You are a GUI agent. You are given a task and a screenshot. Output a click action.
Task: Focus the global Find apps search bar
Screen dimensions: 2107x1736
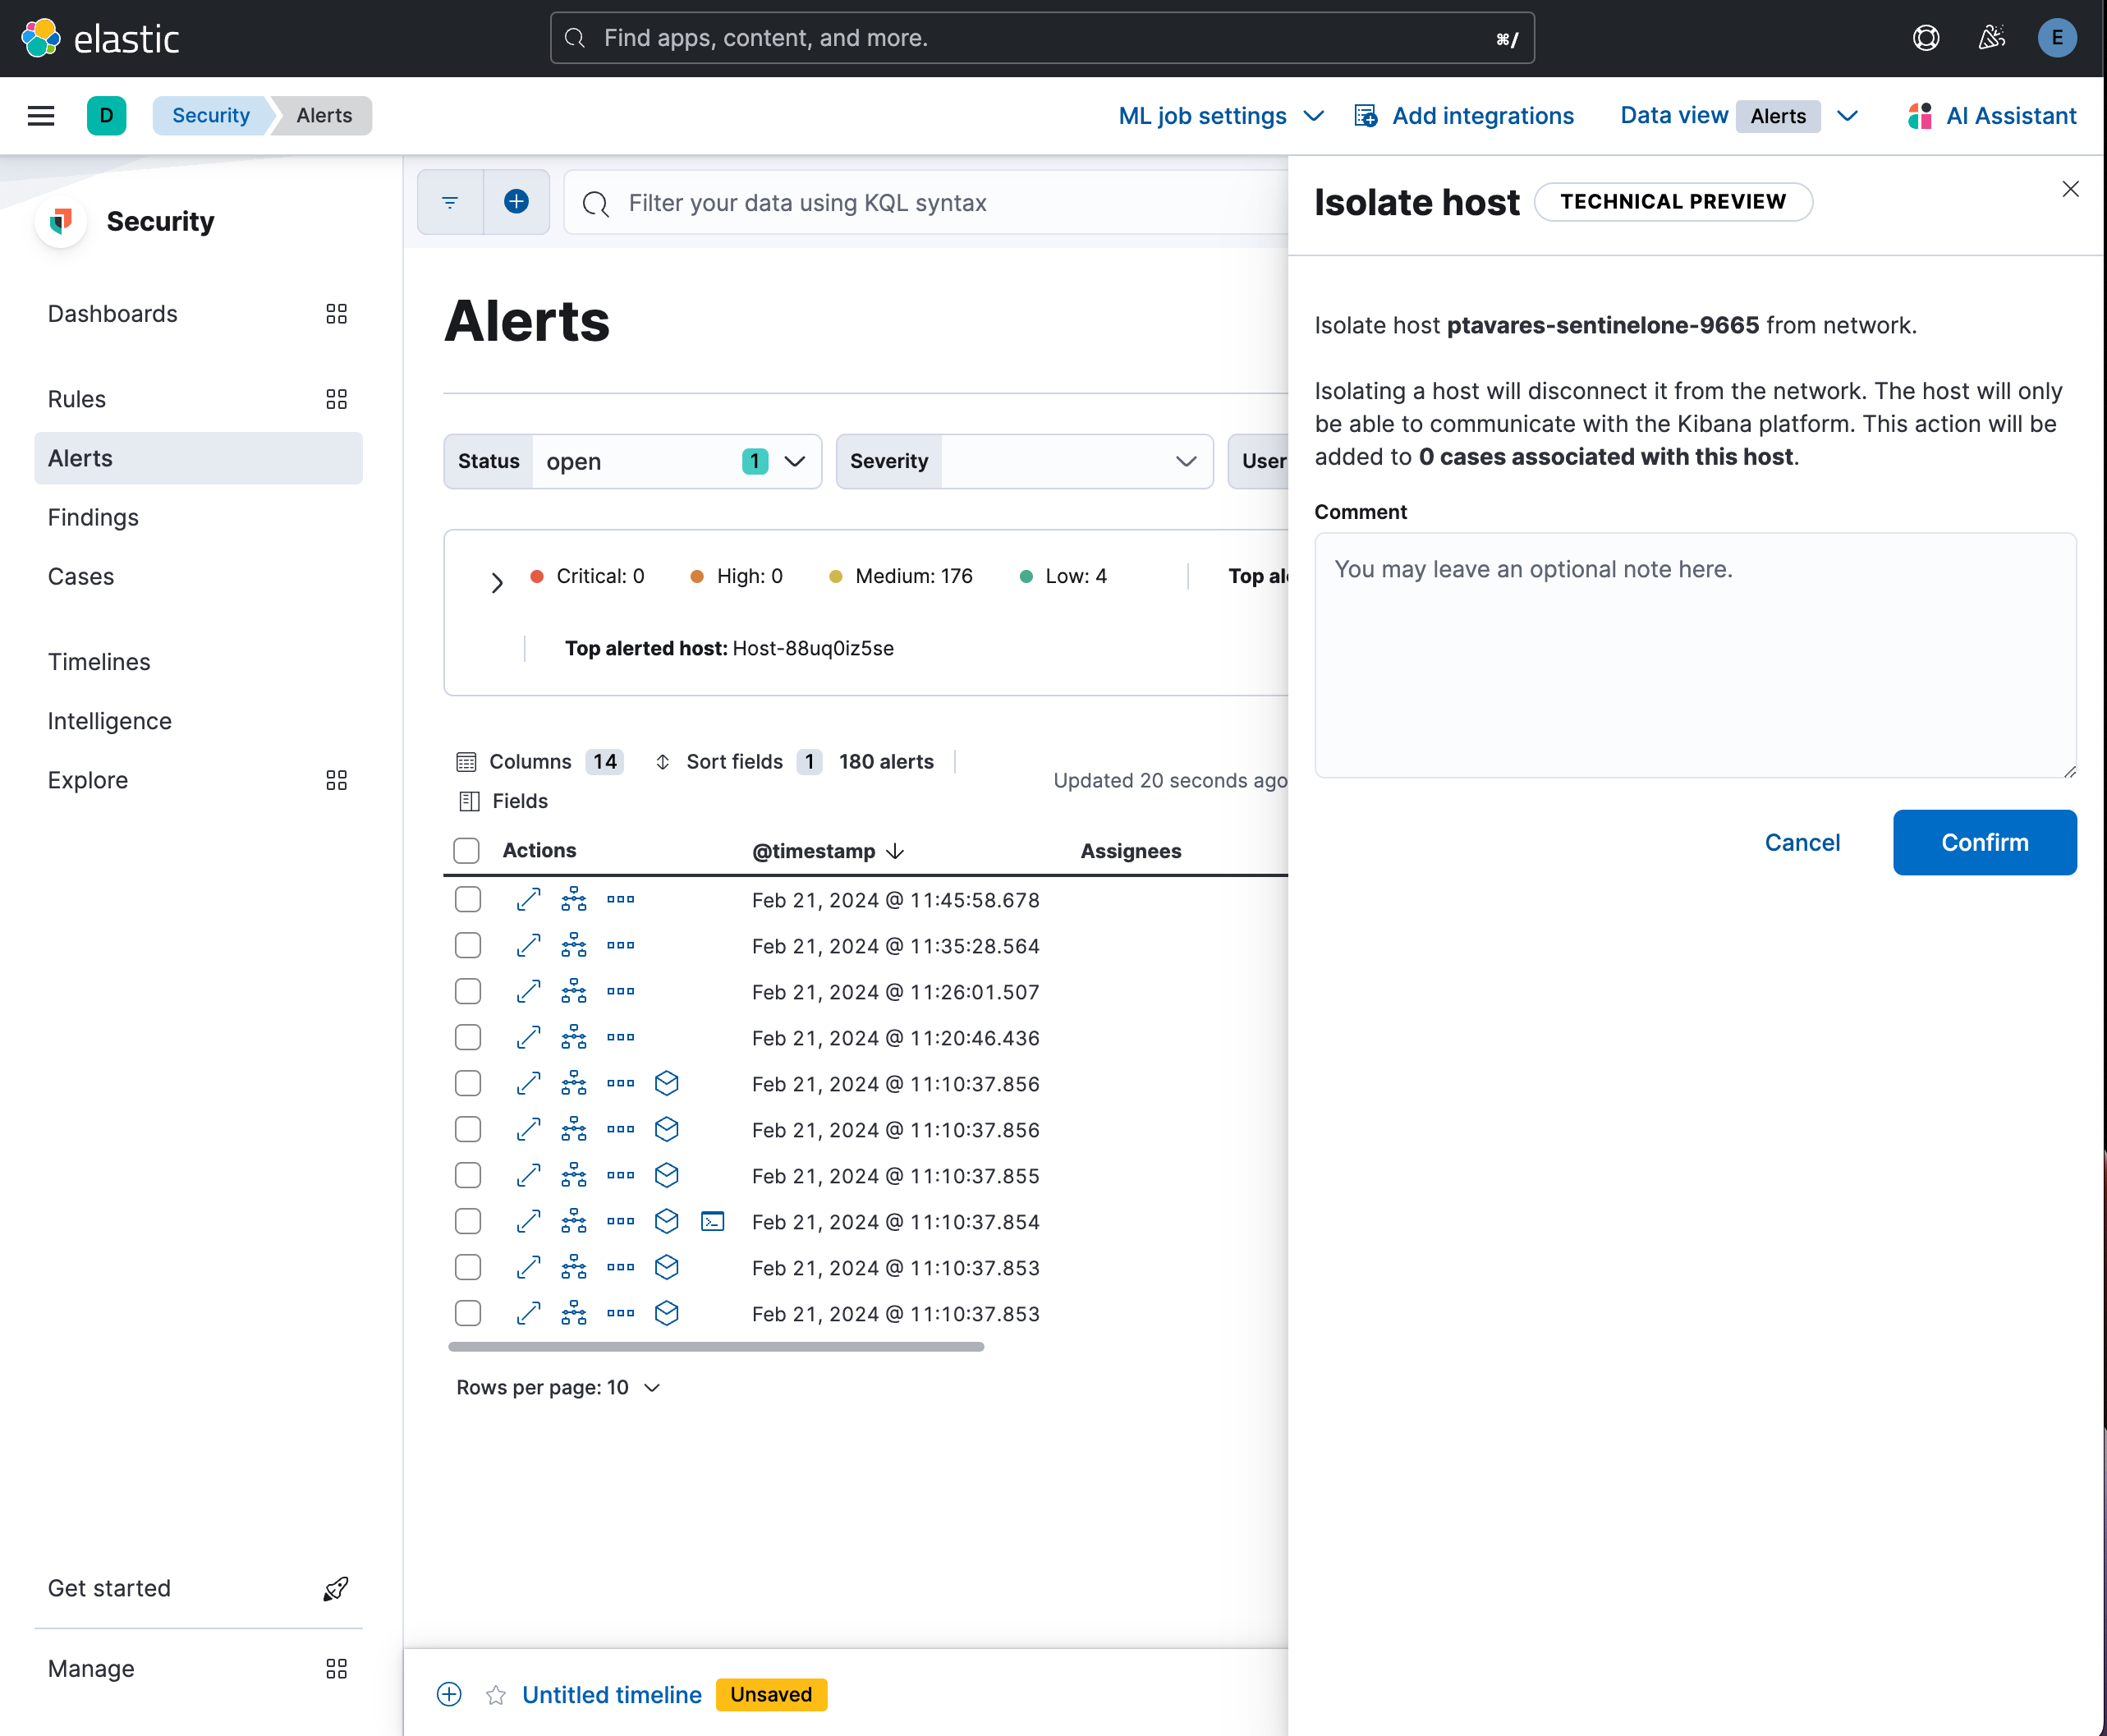click(1041, 38)
